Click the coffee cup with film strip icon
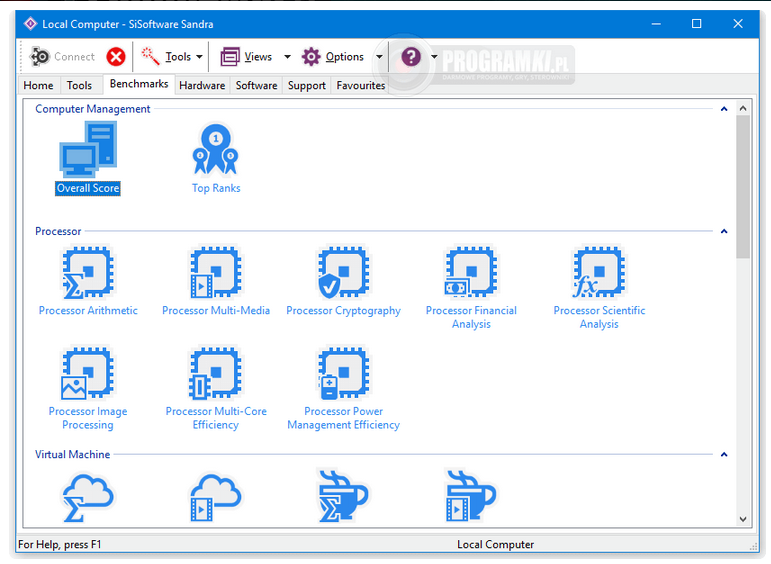The image size is (771, 564). click(x=471, y=496)
